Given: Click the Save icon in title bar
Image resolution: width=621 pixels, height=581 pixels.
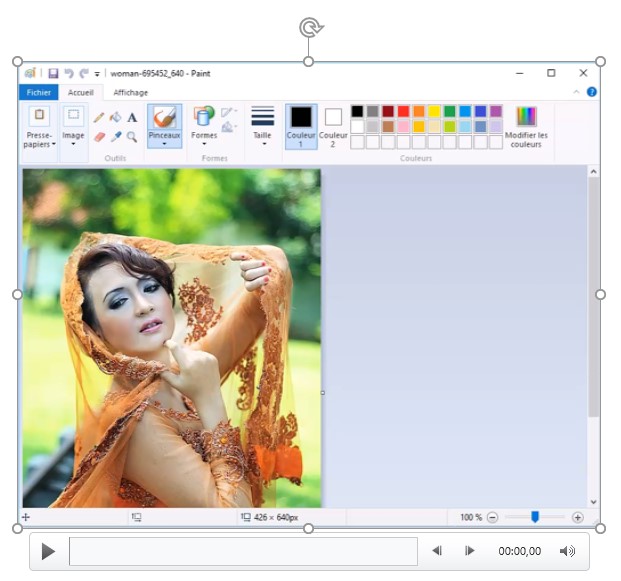Looking at the screenshot, I should tap(53, 73).
